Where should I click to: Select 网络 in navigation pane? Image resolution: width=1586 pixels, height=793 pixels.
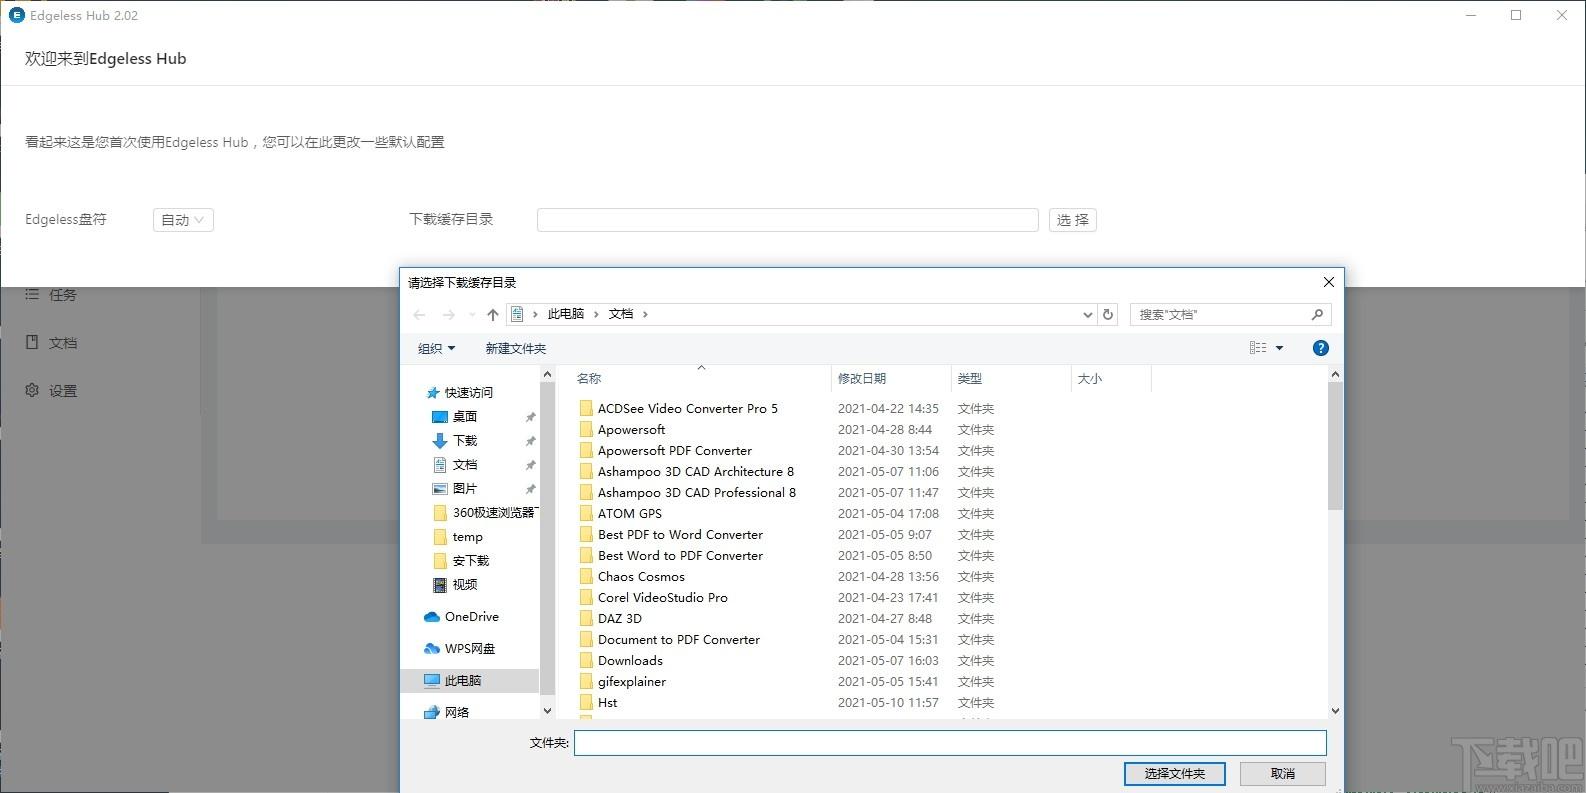[457, 712]
